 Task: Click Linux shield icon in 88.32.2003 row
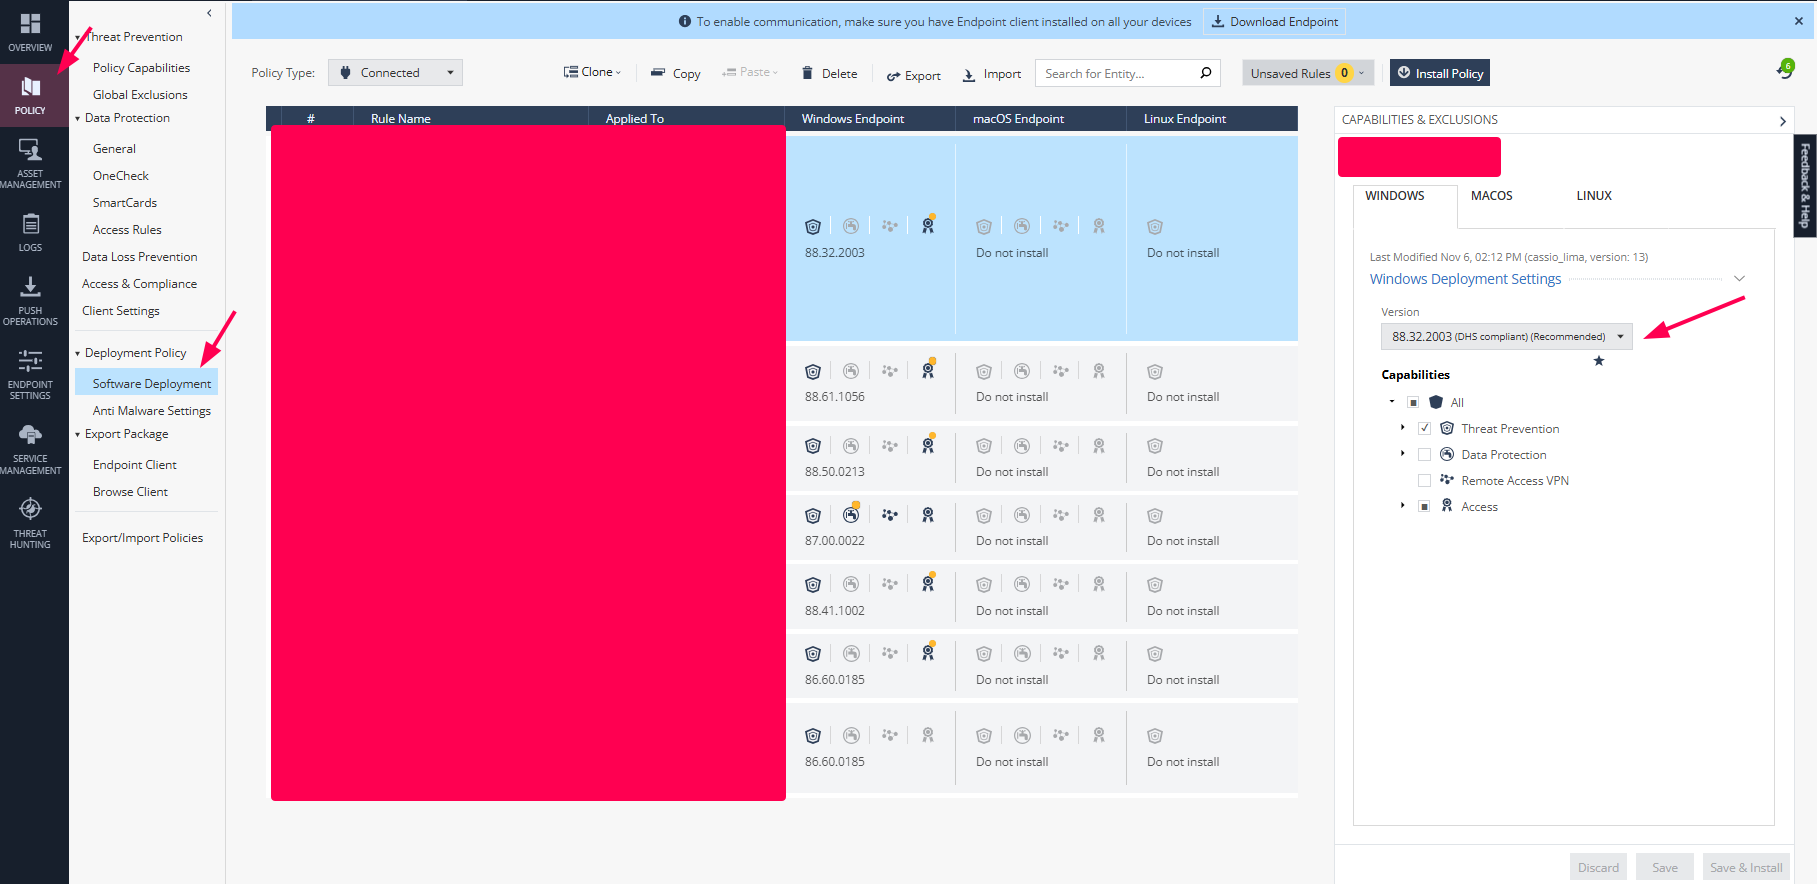pos(1155,227)
